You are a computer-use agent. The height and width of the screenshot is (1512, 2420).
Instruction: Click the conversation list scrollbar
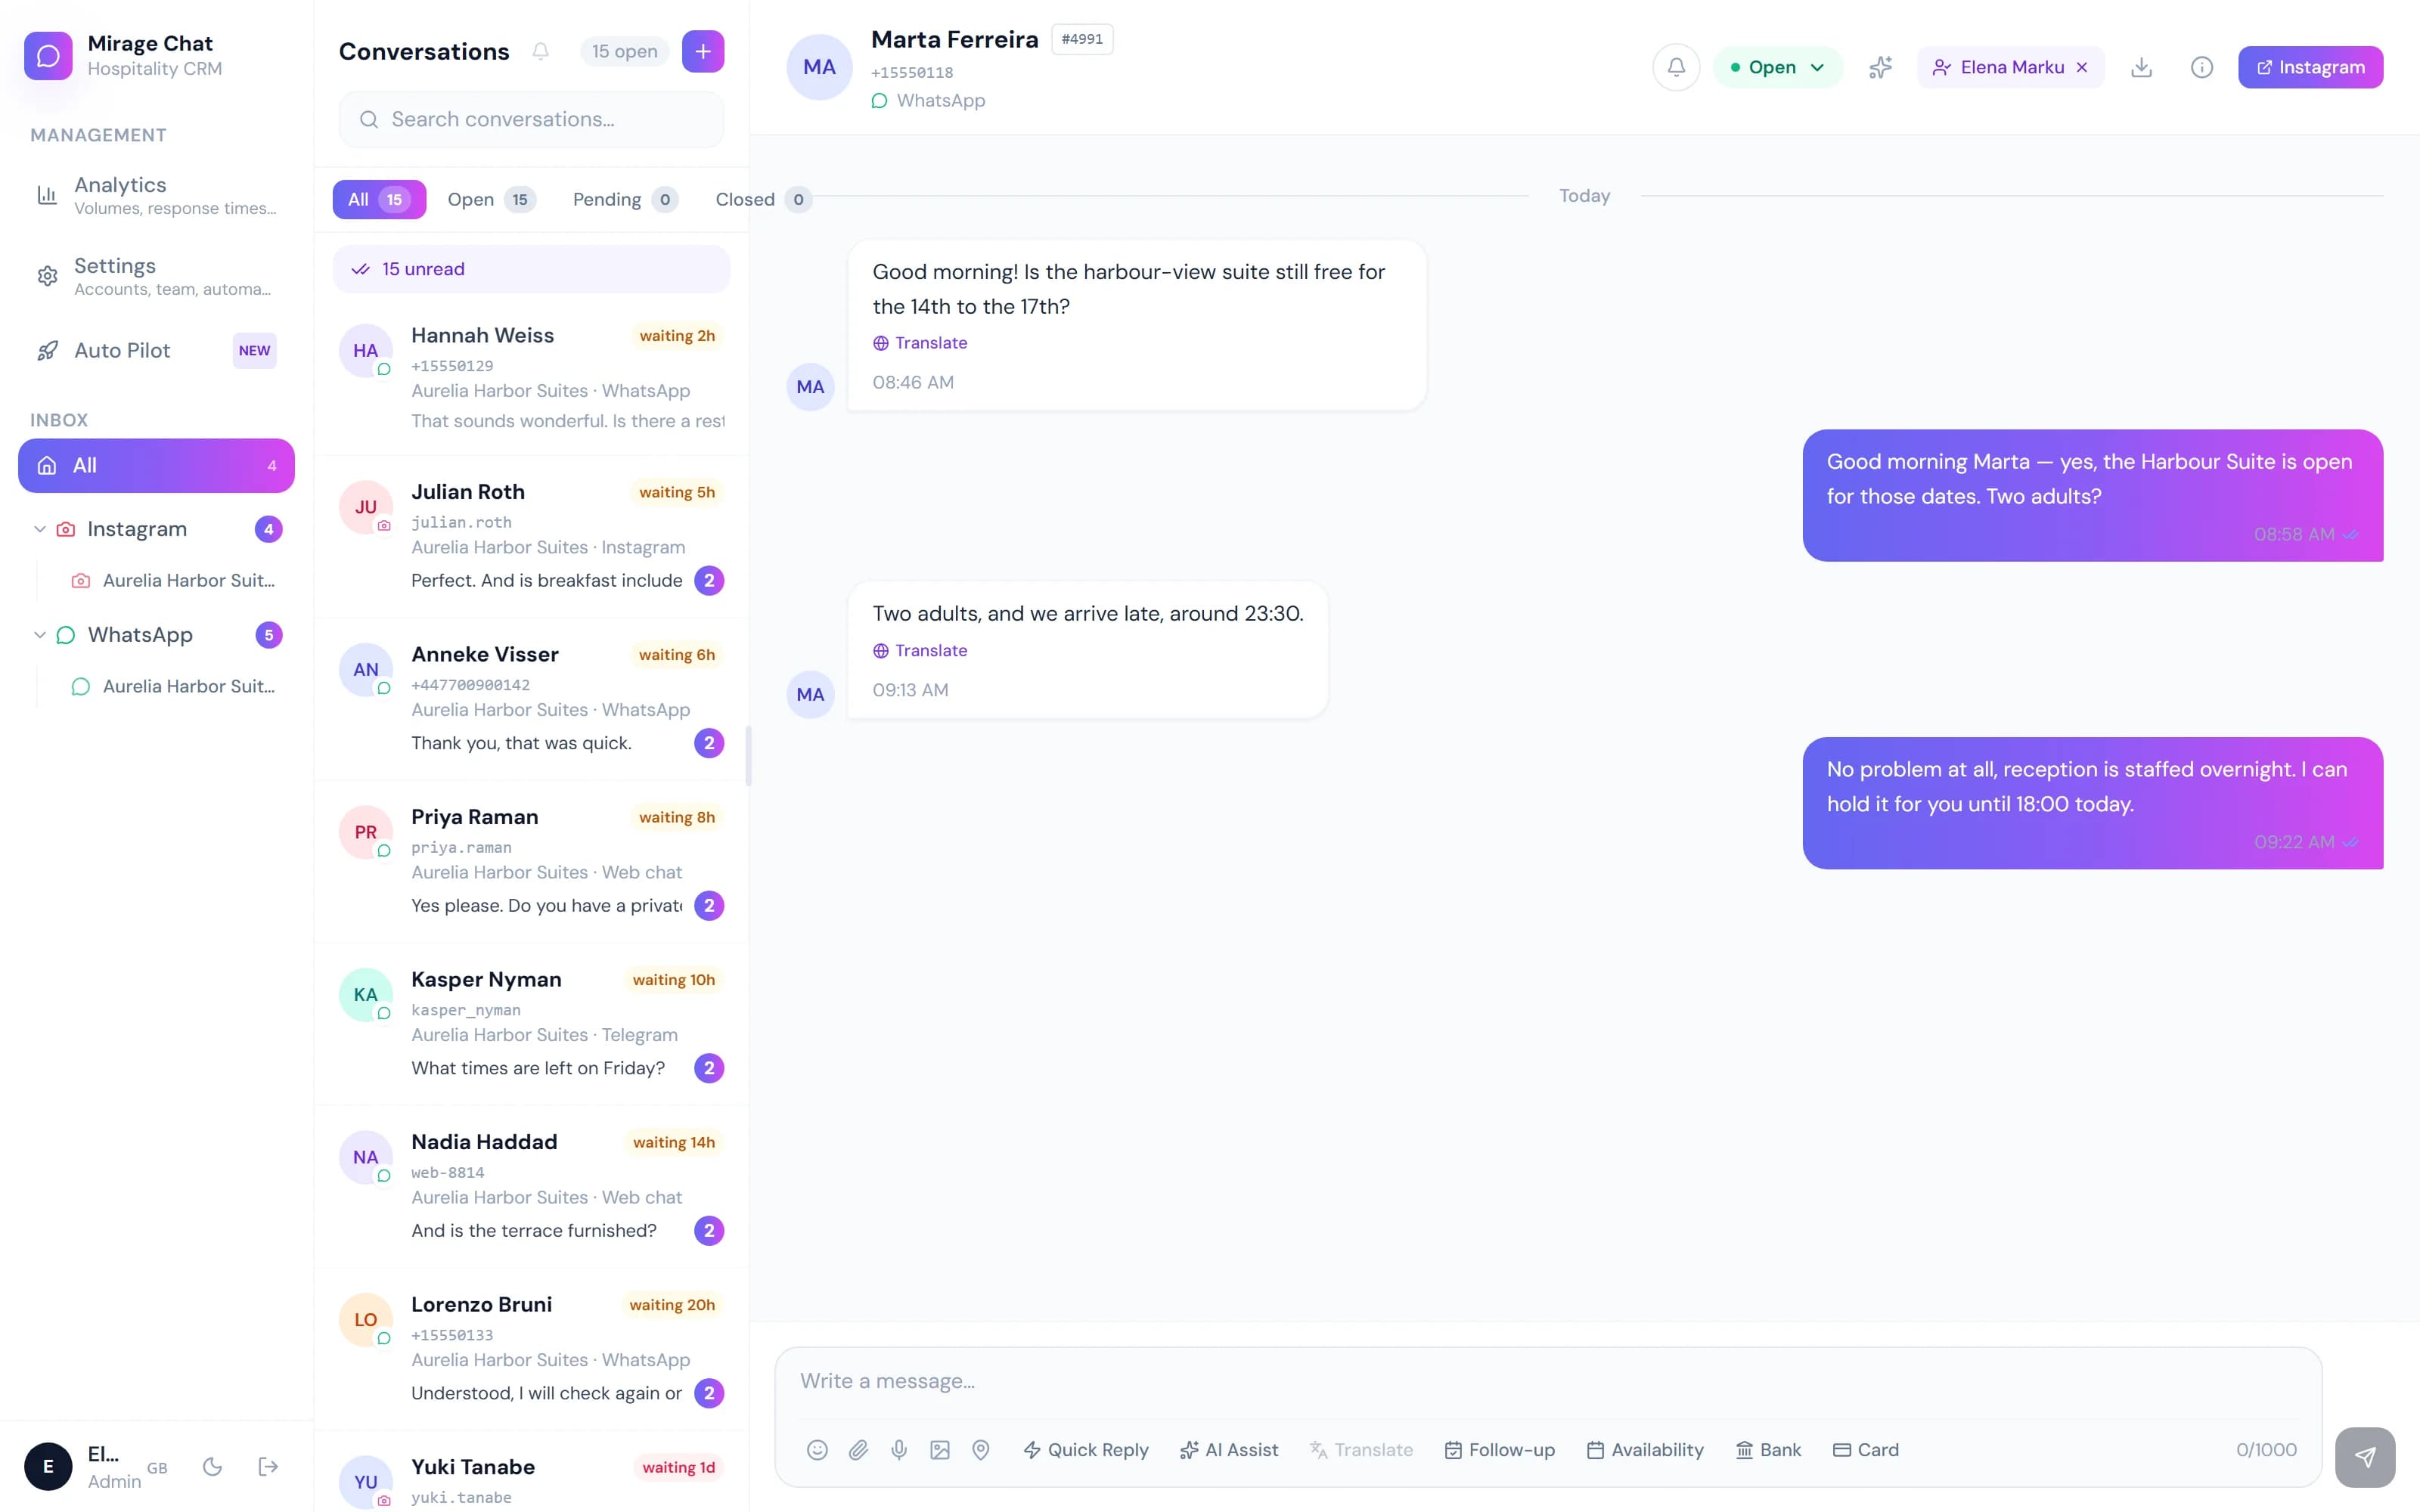coord(748,755)
